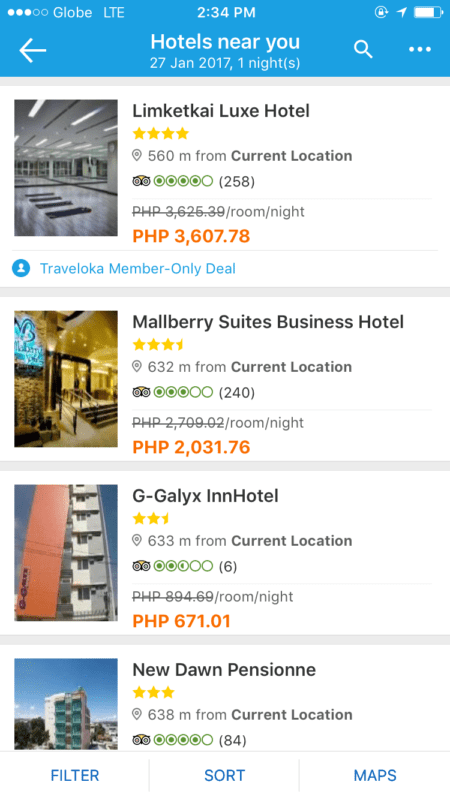This screenshot has width=450, height=800.
Task: Tap the back arrow icon
Action: coord(33,50)
